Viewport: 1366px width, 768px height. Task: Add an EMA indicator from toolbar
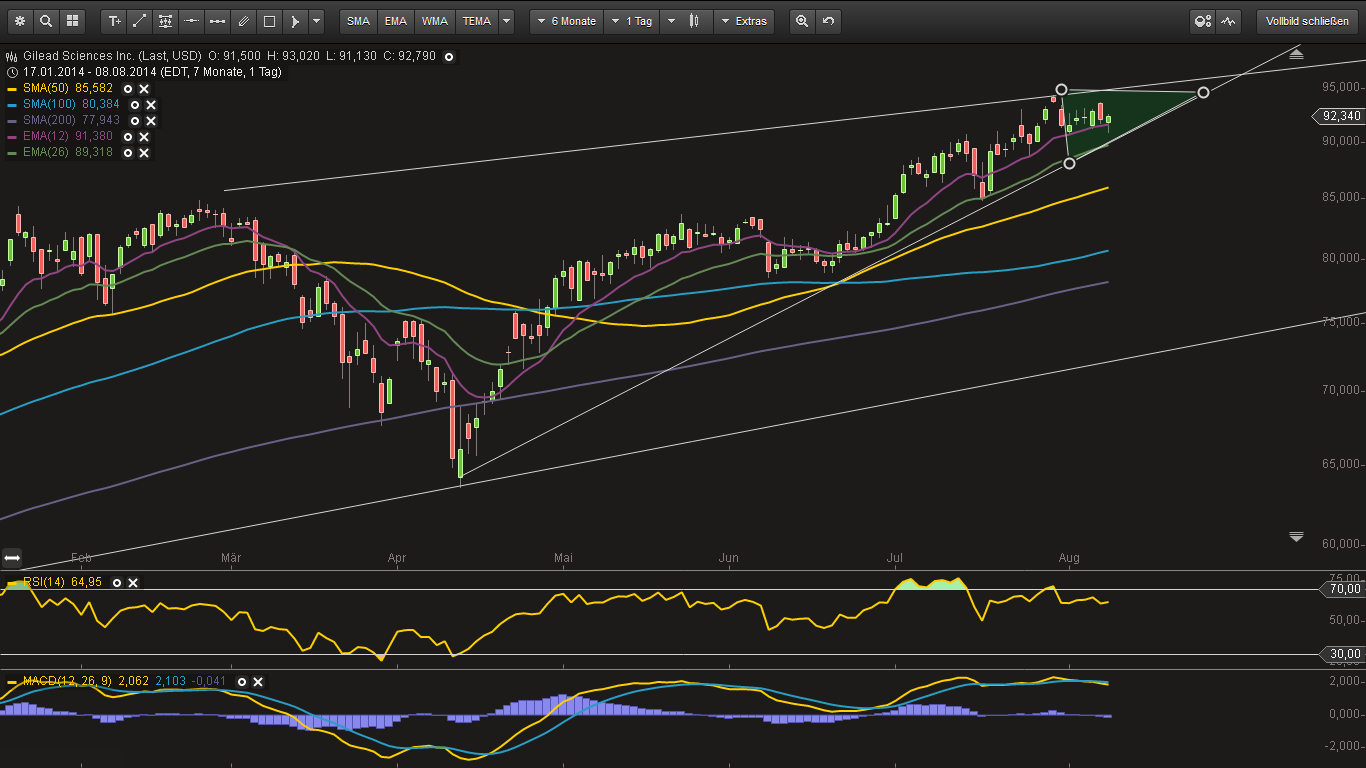(396, 21)
